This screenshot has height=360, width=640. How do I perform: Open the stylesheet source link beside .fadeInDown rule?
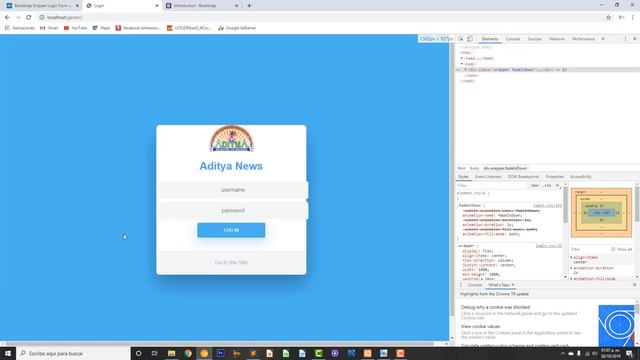point(547,206)
